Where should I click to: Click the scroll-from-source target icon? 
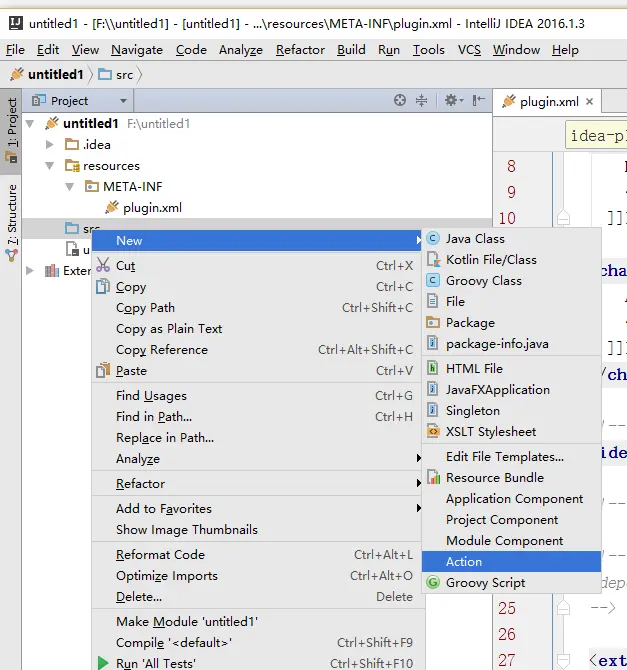click(400, 100)
